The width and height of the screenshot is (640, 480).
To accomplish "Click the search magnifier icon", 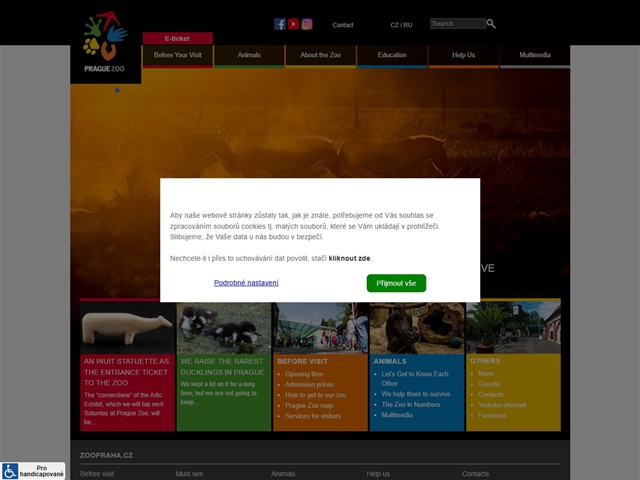I will [x=491, y=23].
